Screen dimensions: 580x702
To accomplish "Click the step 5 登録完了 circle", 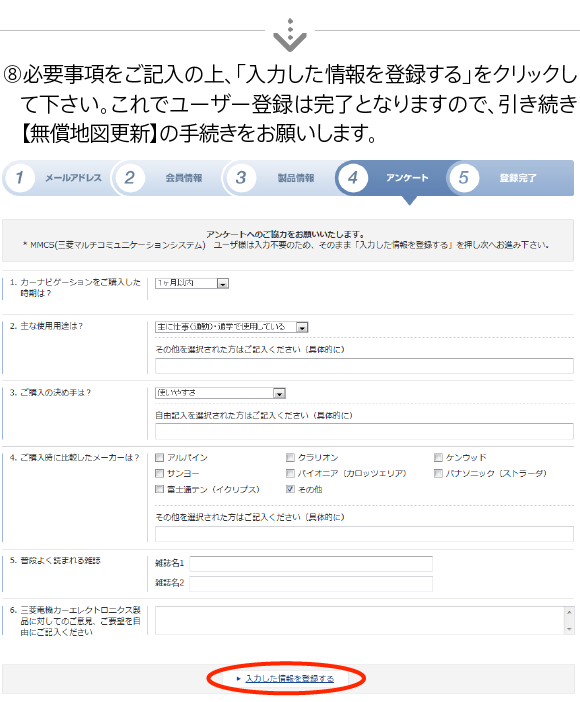I will click(x=464, y=178).
